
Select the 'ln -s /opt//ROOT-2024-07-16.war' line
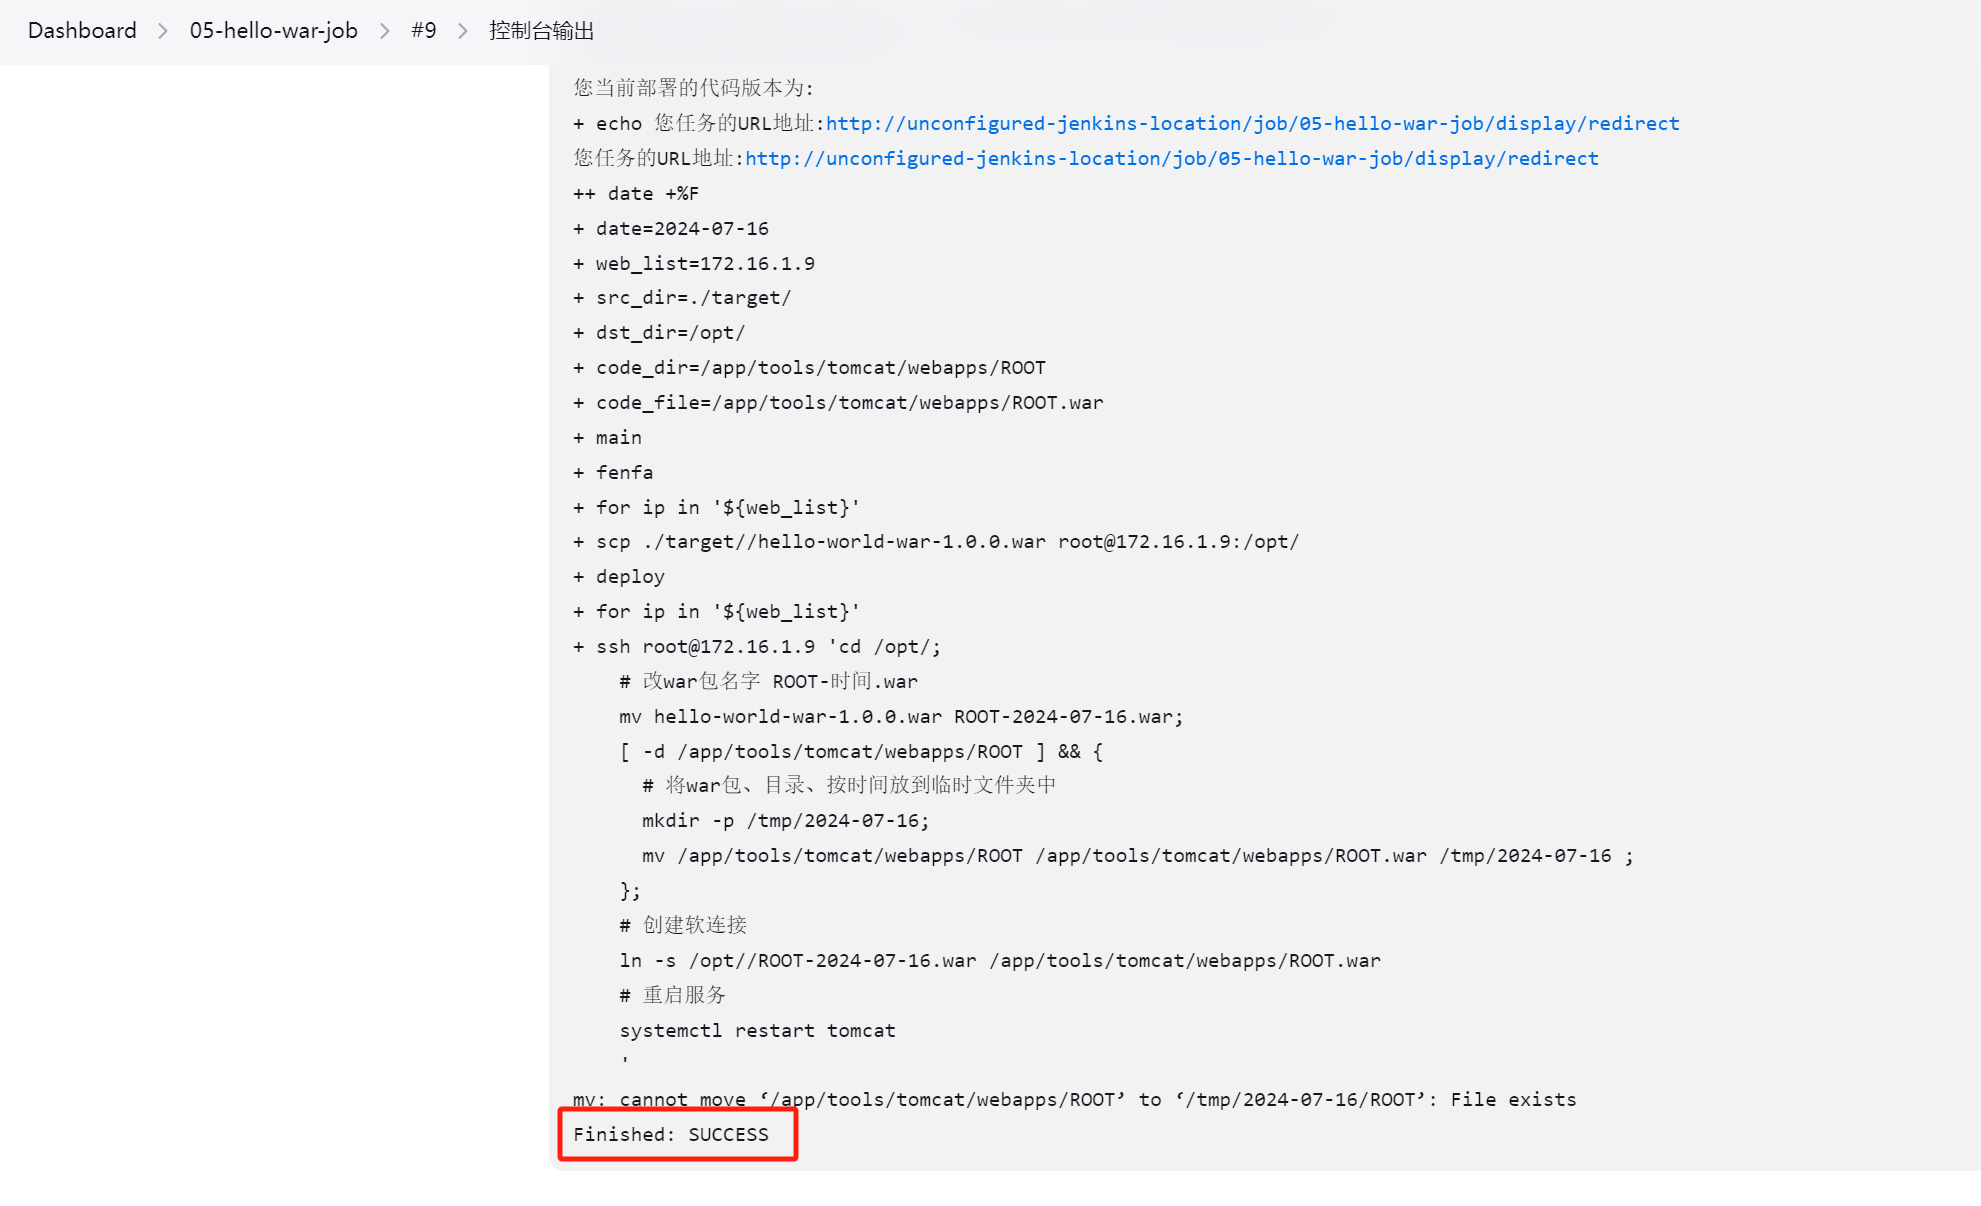[x=1000, y=960]
